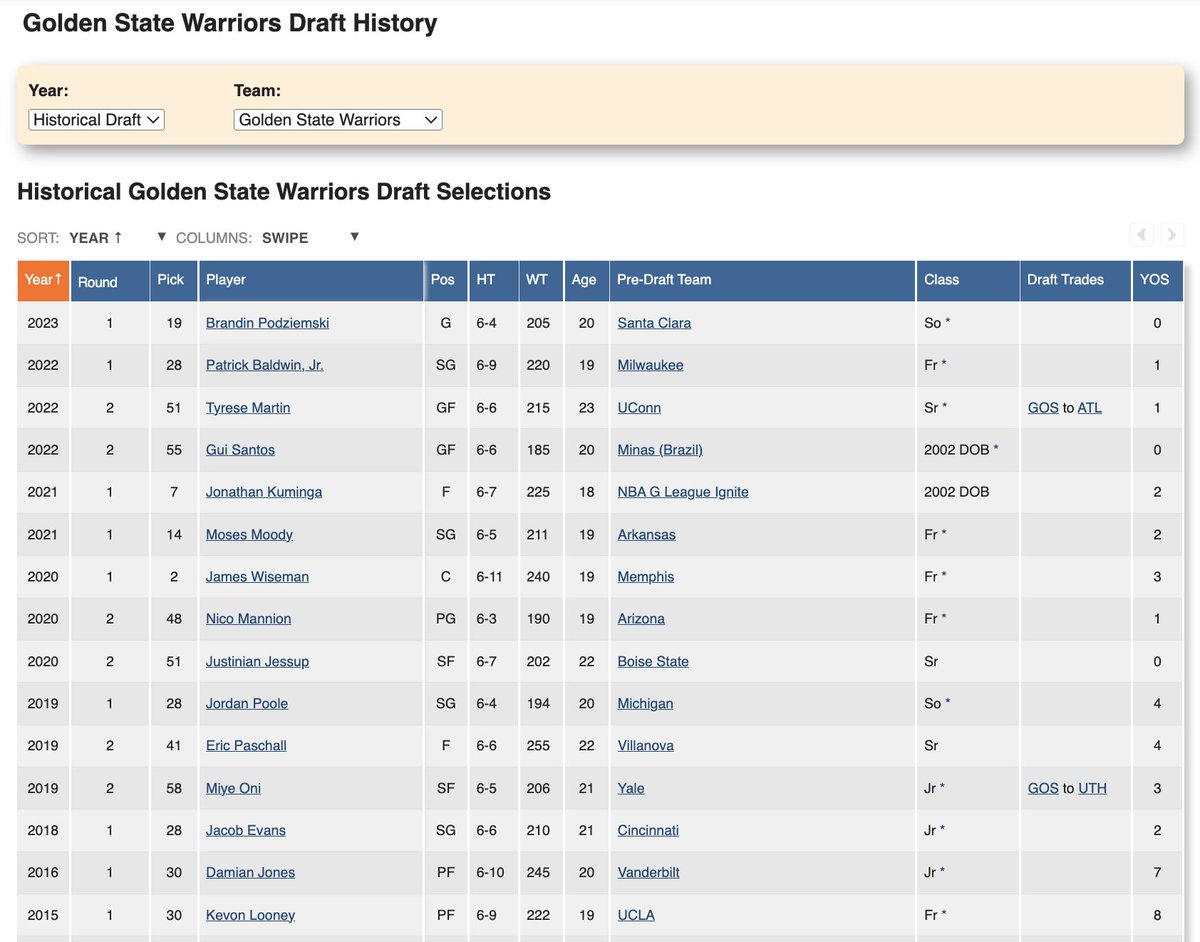The image size is (1200, 942).
Task: Open the Arizona team link
Action: [641, 619]
